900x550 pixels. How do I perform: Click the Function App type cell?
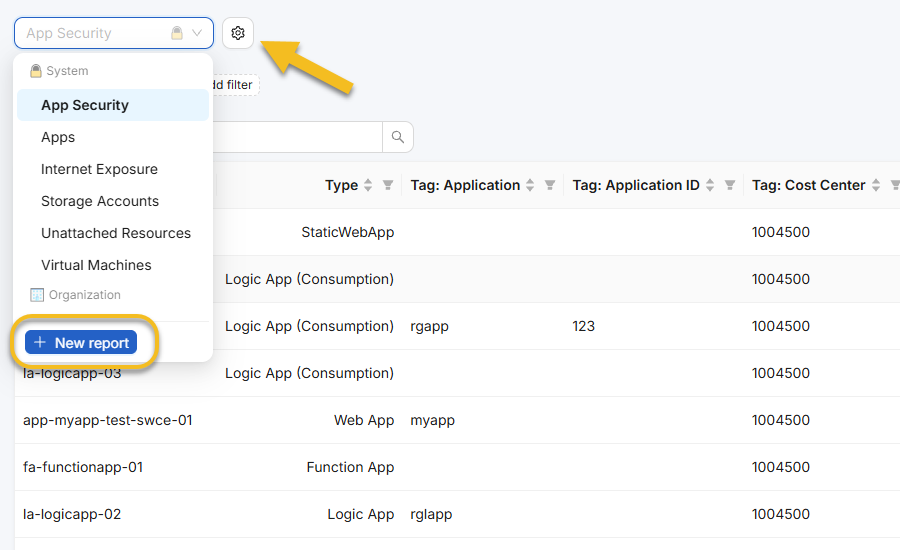pos(350,467)
